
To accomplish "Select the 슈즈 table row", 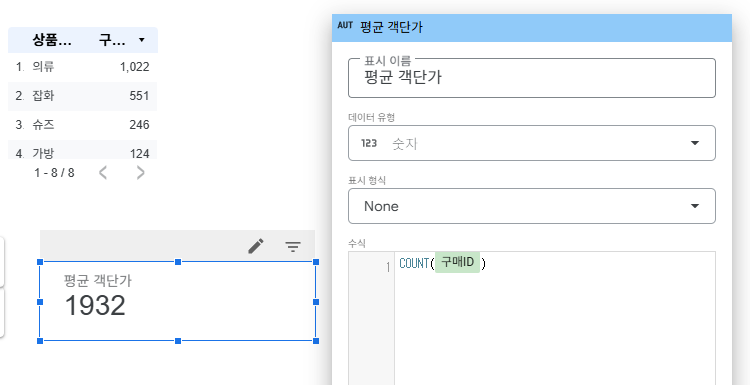I will tap(82, 125).
